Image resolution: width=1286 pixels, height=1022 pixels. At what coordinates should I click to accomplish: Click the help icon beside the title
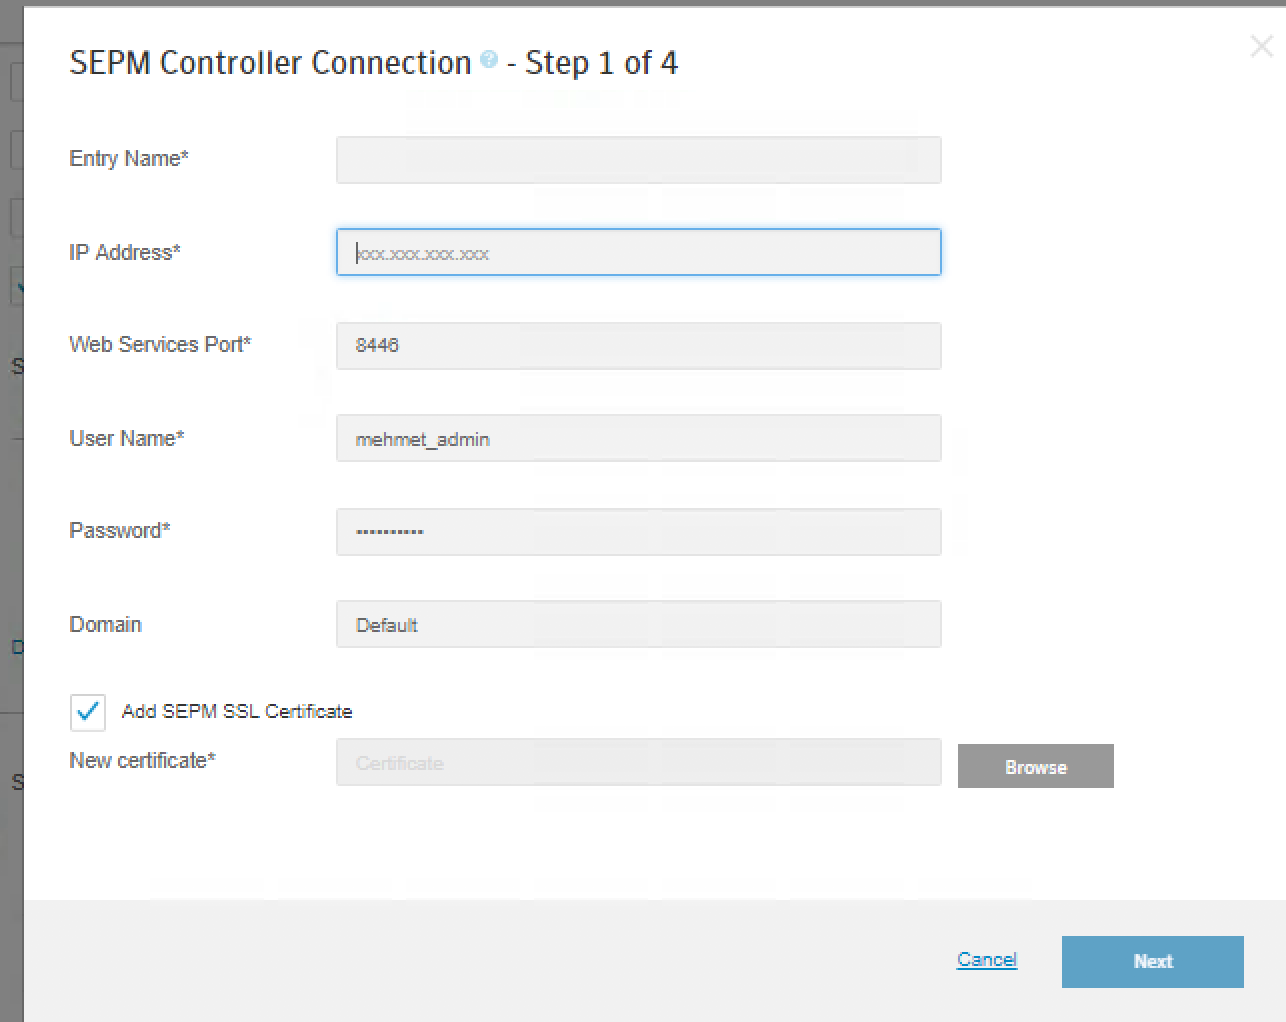[x=489, y=59]
